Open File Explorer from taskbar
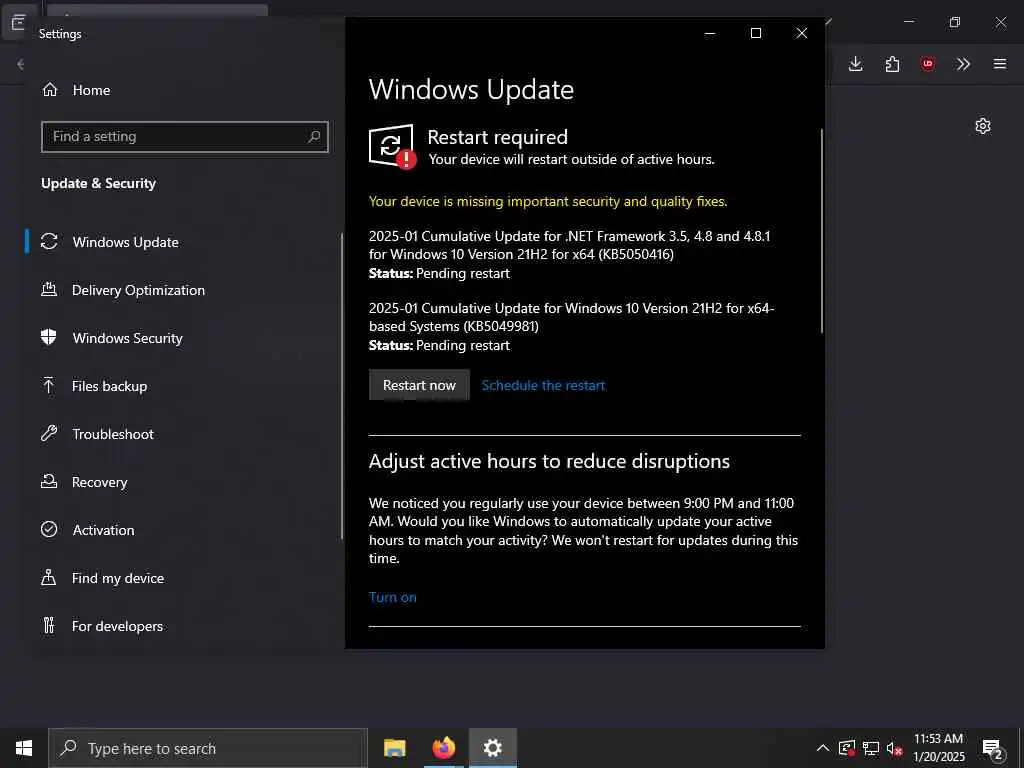Image resolution: width=1024 pixels, height=768 pixels. pos(394,748)
